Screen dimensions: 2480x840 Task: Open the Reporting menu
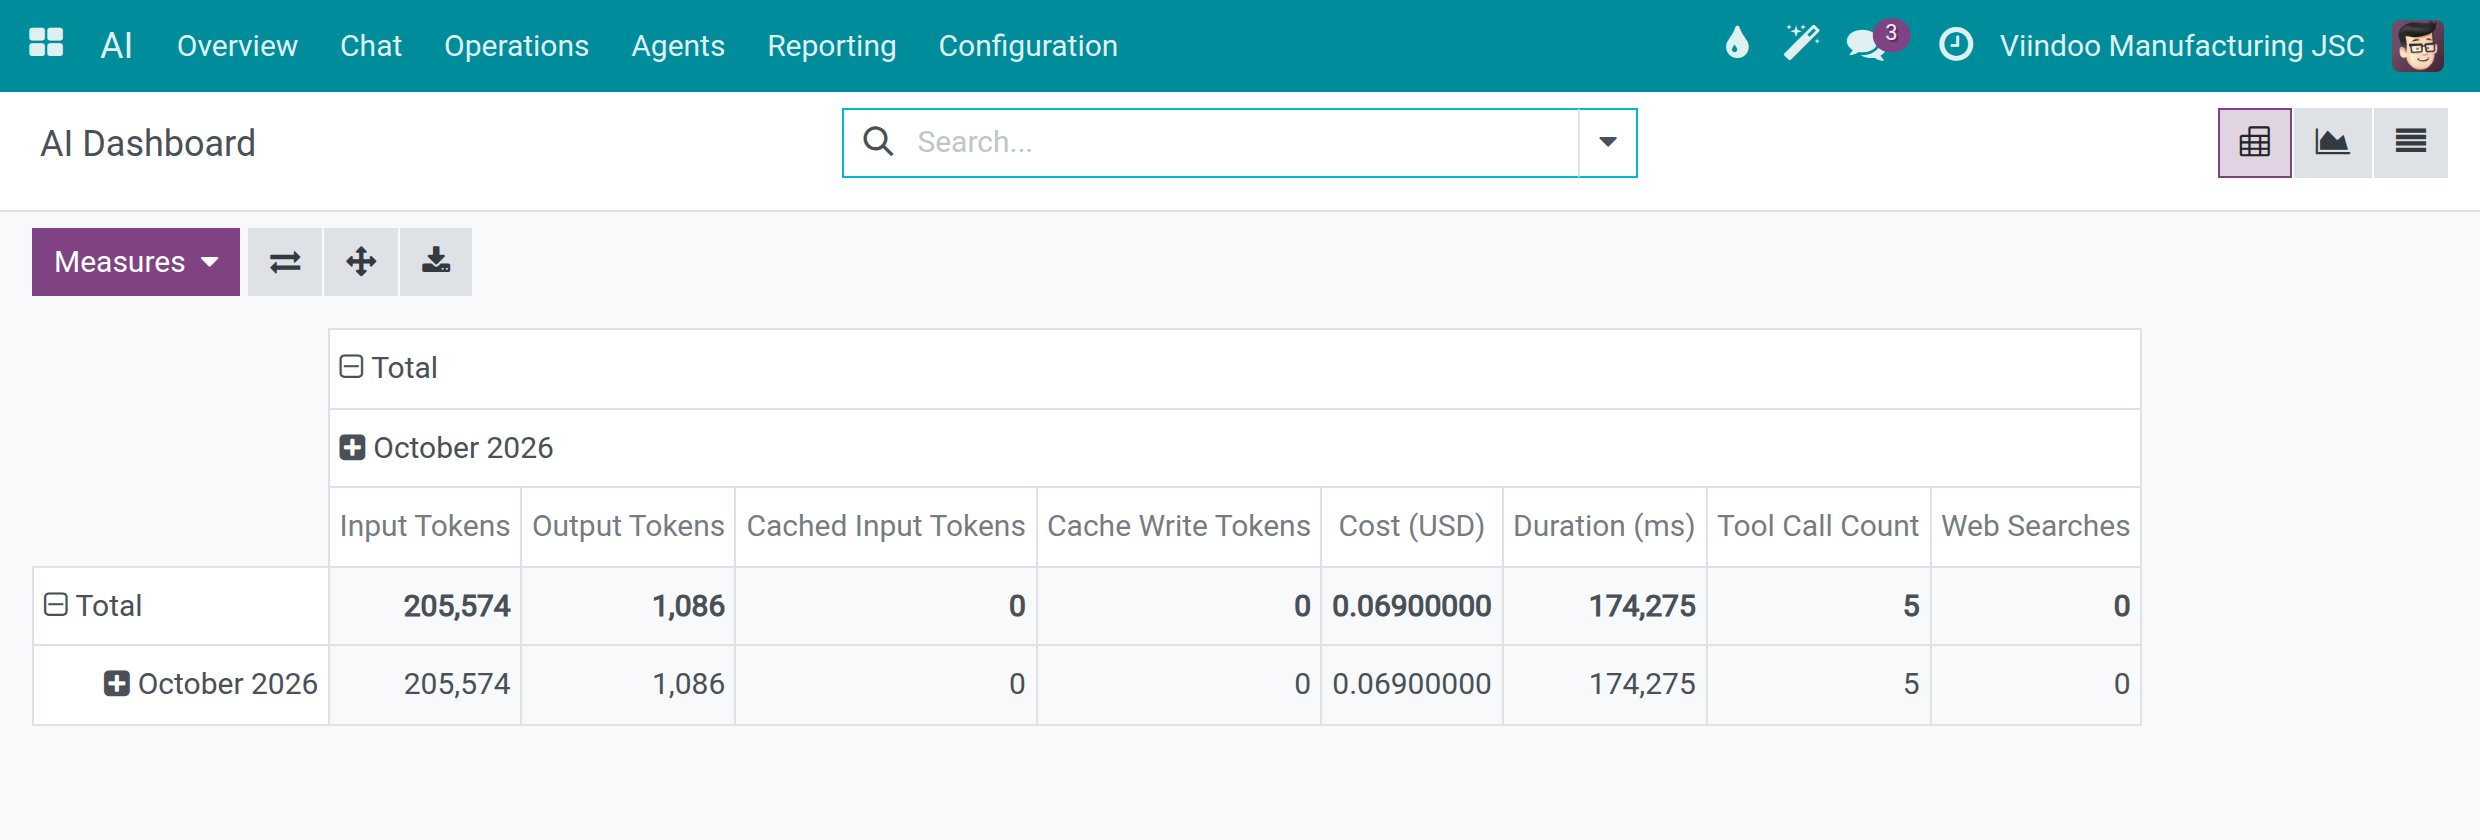pos(832,46)
